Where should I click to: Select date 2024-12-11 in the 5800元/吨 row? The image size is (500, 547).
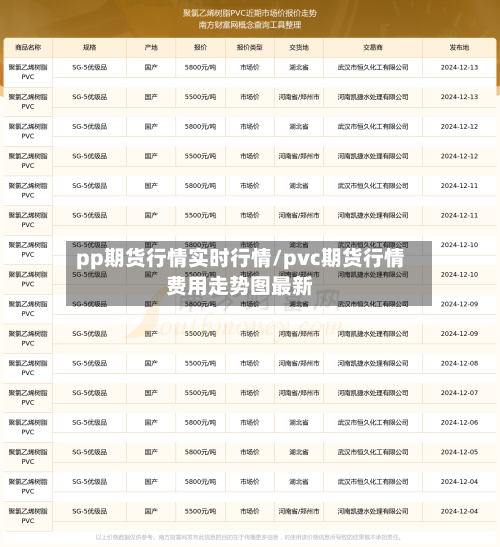tap(459, 186)
